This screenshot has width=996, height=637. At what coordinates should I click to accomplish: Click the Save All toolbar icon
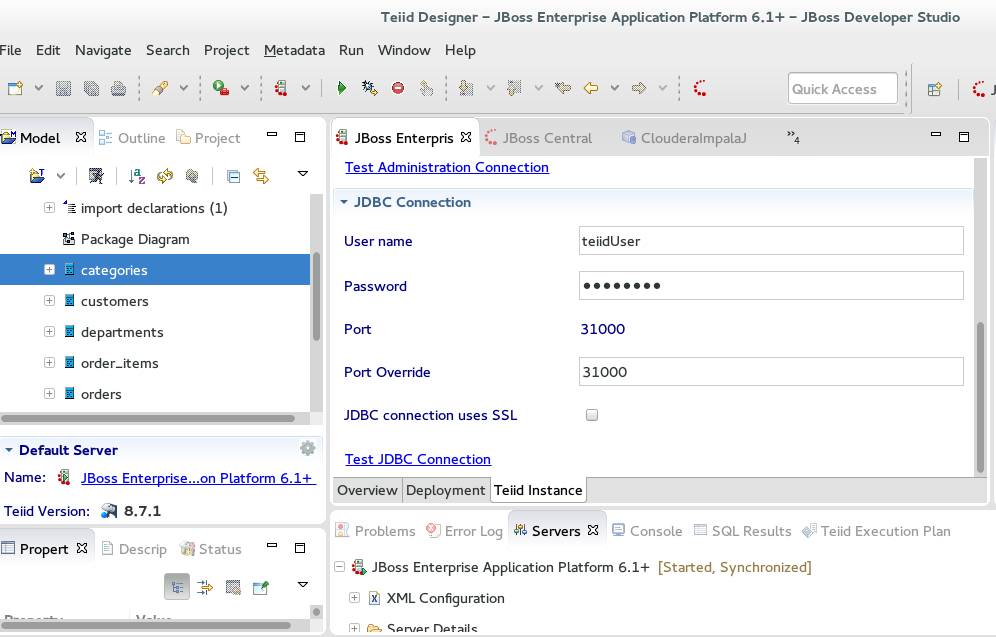pos(91,88)
